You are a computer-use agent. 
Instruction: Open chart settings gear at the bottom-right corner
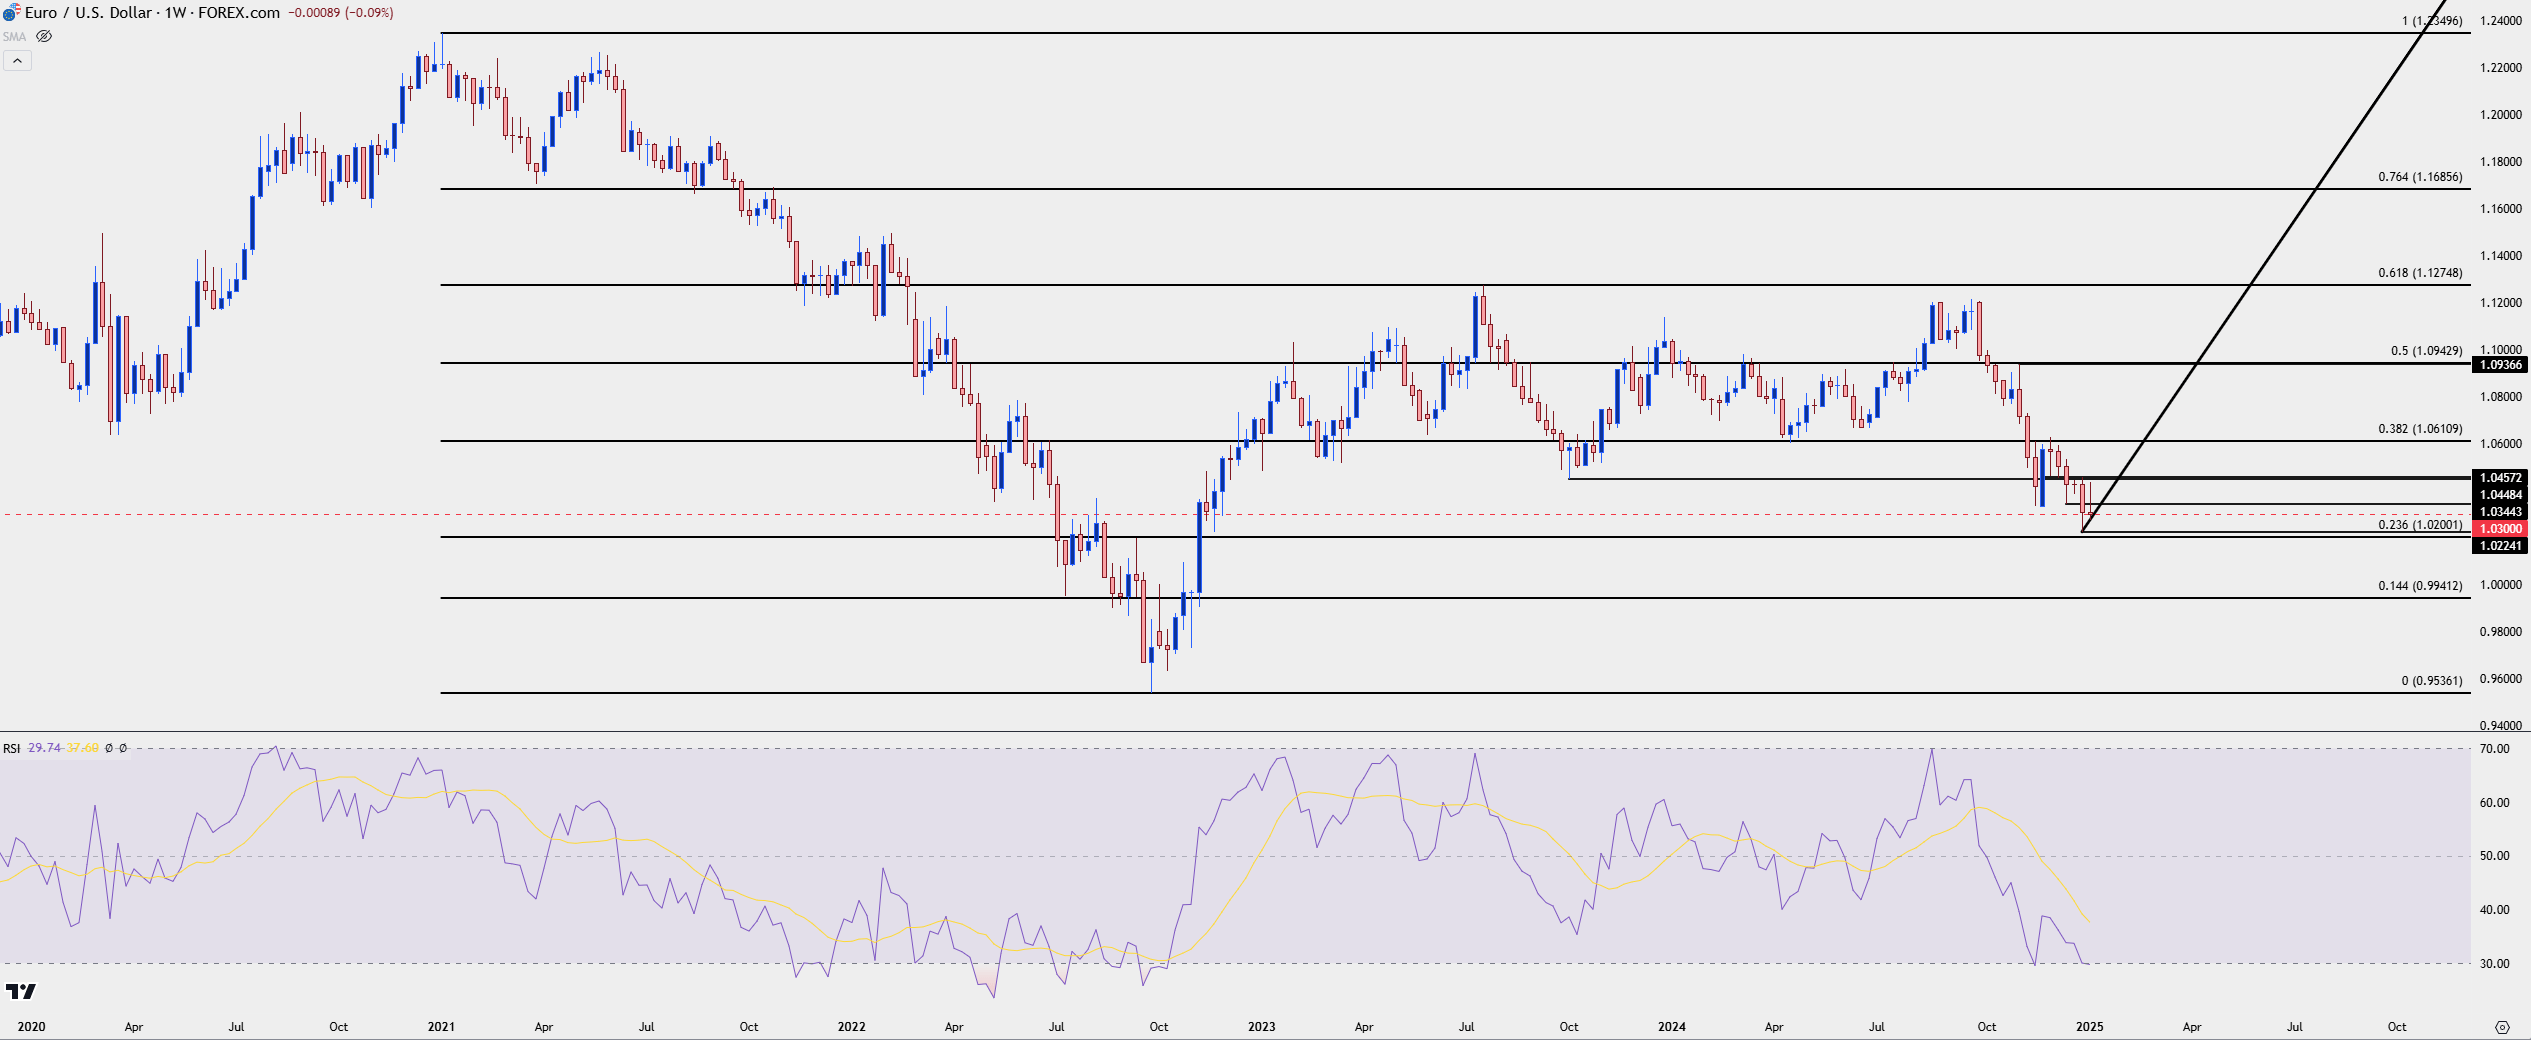pyautogui.click(x=2502, y=1027)
